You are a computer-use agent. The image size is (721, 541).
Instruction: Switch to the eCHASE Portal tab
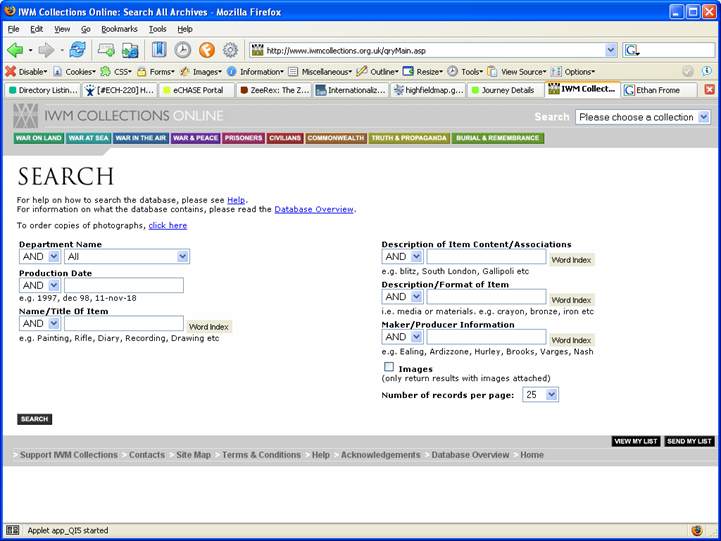tap(196, 90)
